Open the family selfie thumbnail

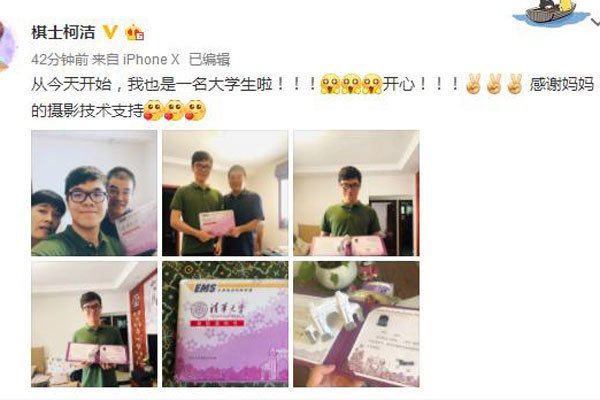(x=94, y=193)
